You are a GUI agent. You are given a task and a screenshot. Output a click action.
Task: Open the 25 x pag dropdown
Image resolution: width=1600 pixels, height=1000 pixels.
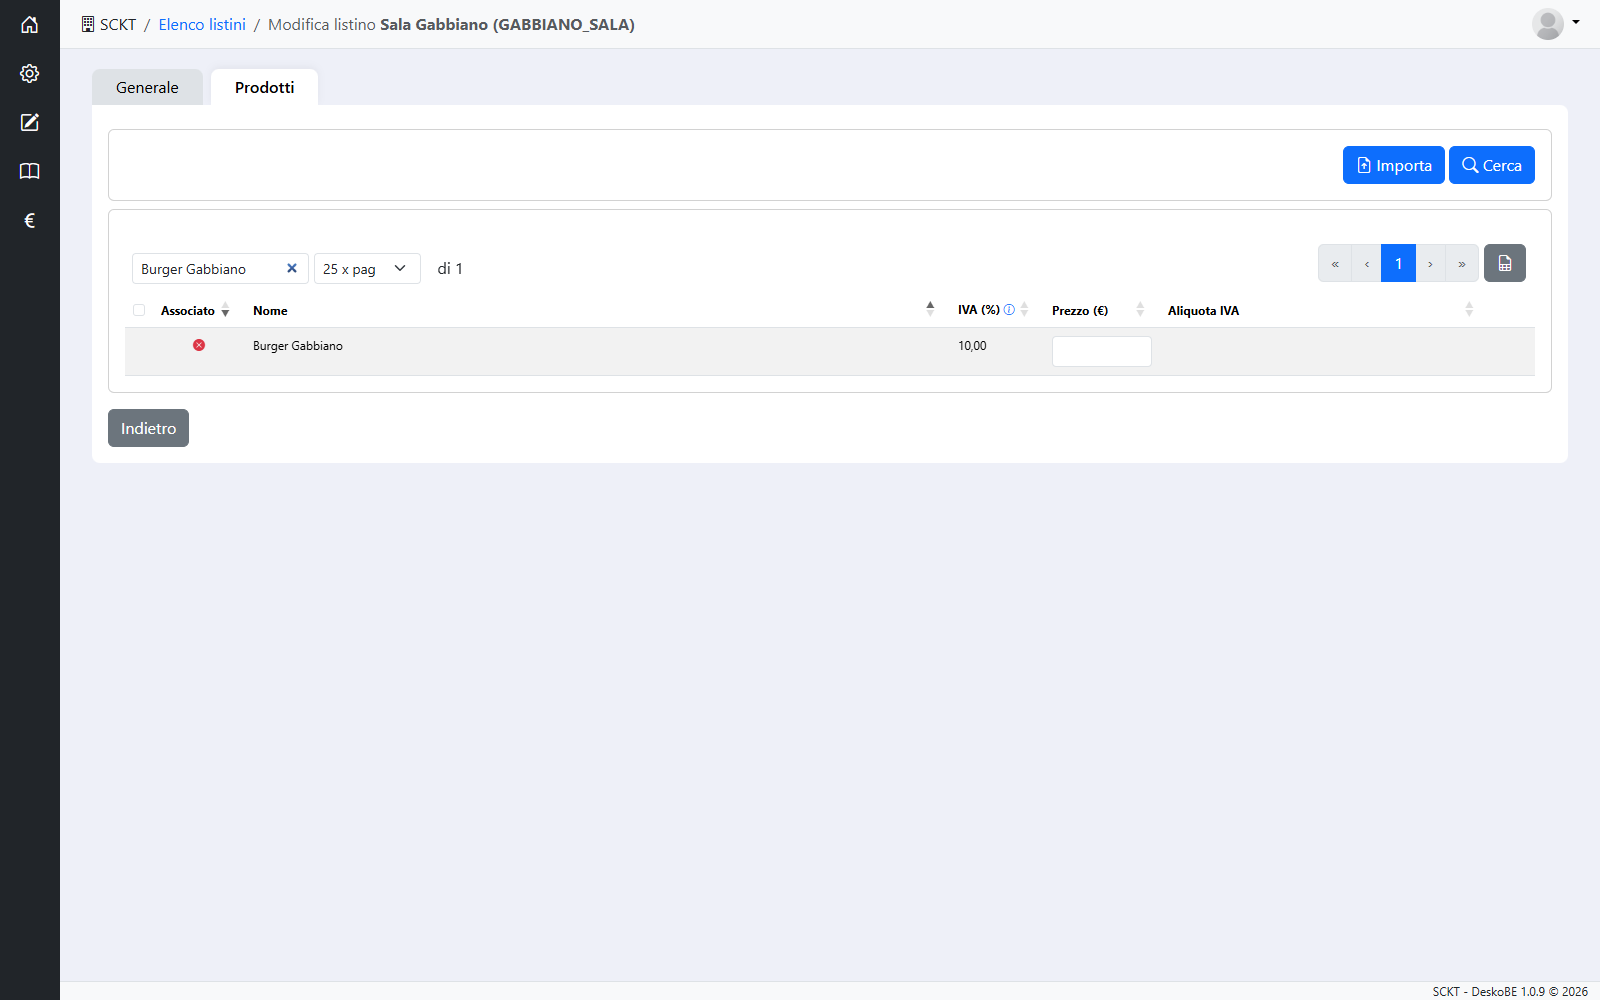click(367, 268)
